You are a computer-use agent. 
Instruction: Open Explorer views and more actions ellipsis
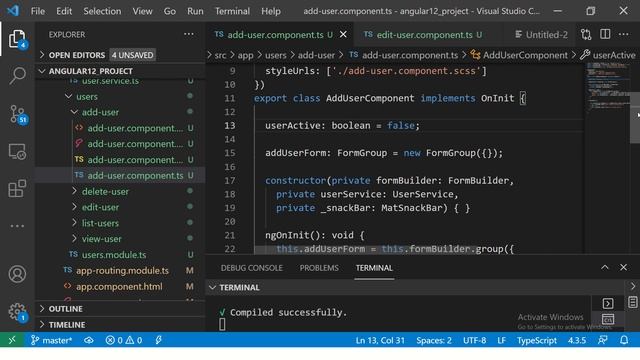pyautogui.click(x=189, y=34)
